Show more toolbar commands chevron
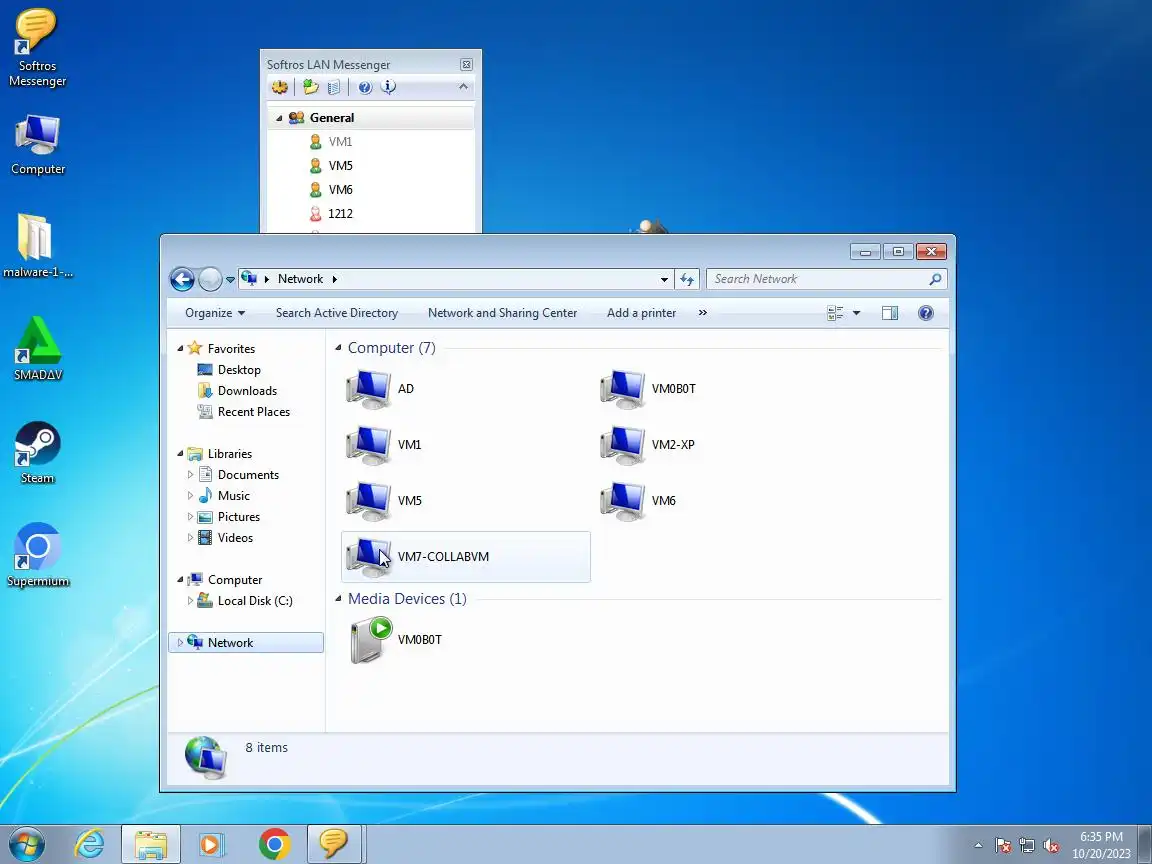Image resolution: width=1152 pixels, height=864 pixels. point(702,313)
